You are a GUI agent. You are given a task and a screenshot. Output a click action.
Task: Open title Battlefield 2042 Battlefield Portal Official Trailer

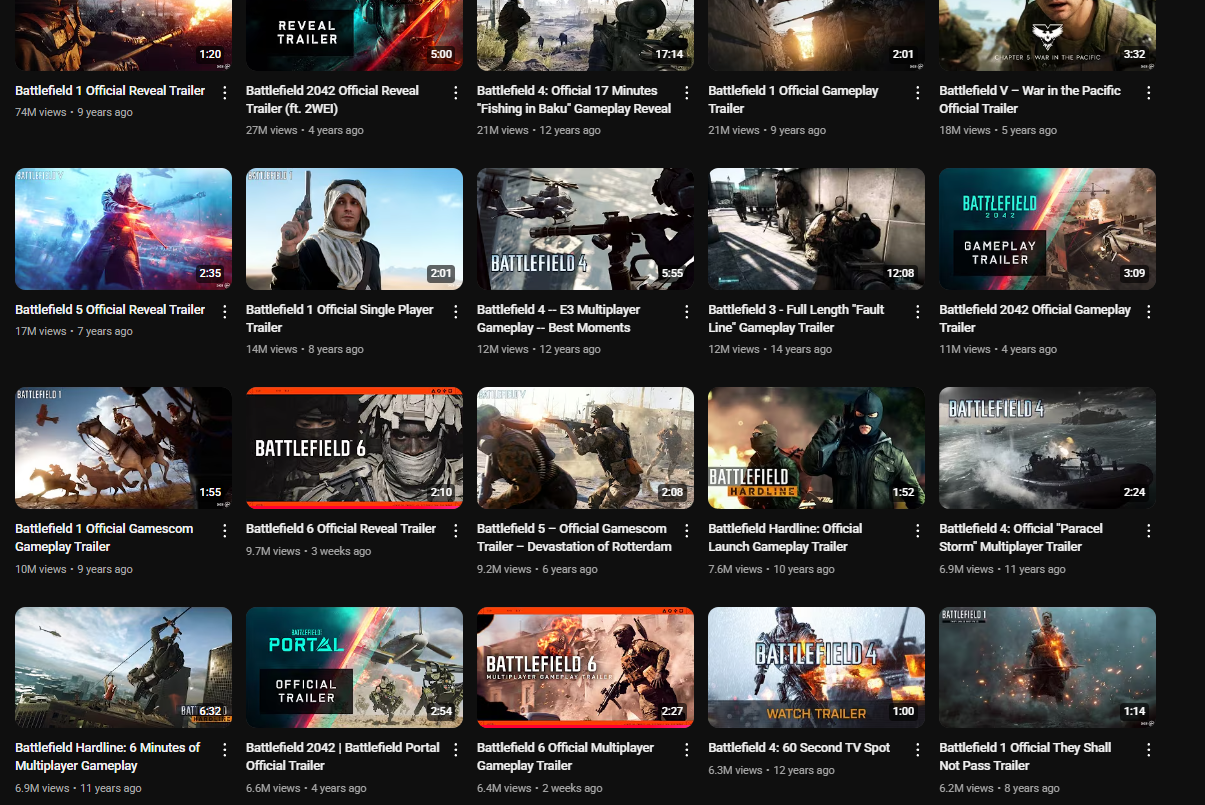tap(343, 756)
